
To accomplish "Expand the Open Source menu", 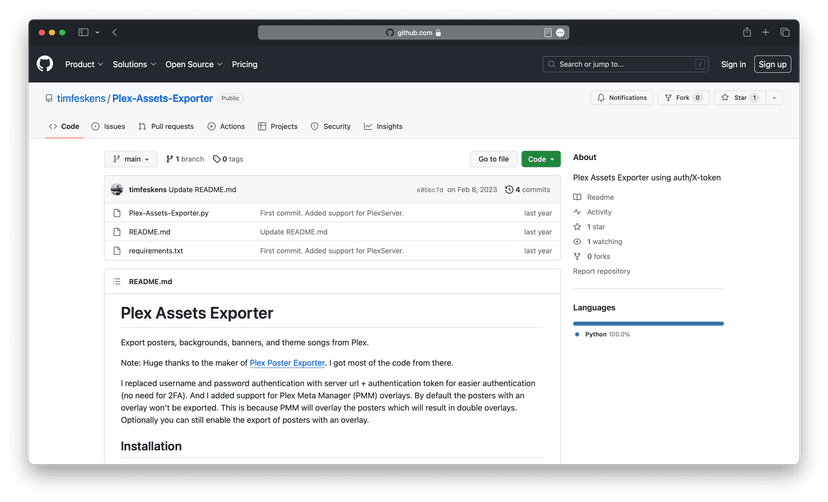I will pos(194,64).
